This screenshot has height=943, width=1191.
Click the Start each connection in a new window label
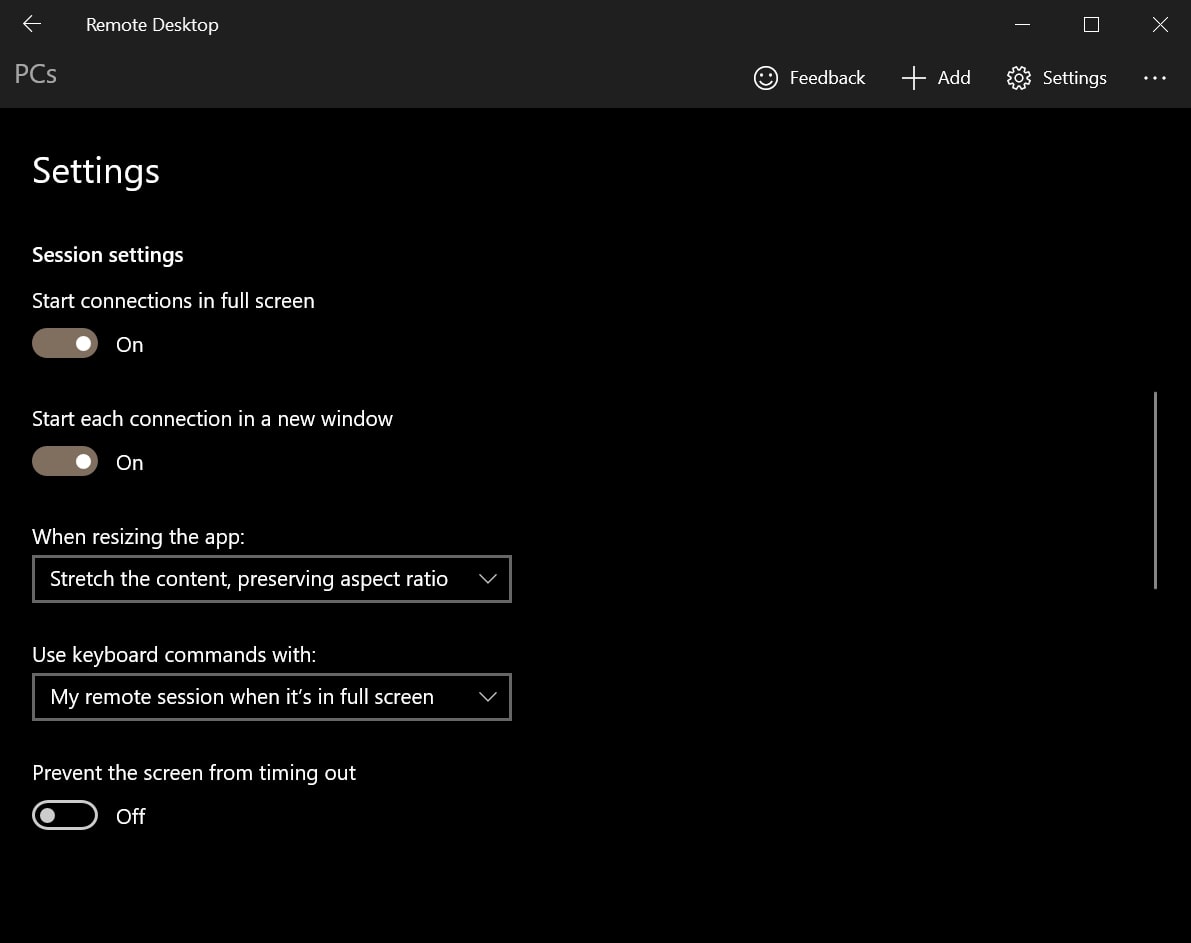212,419
